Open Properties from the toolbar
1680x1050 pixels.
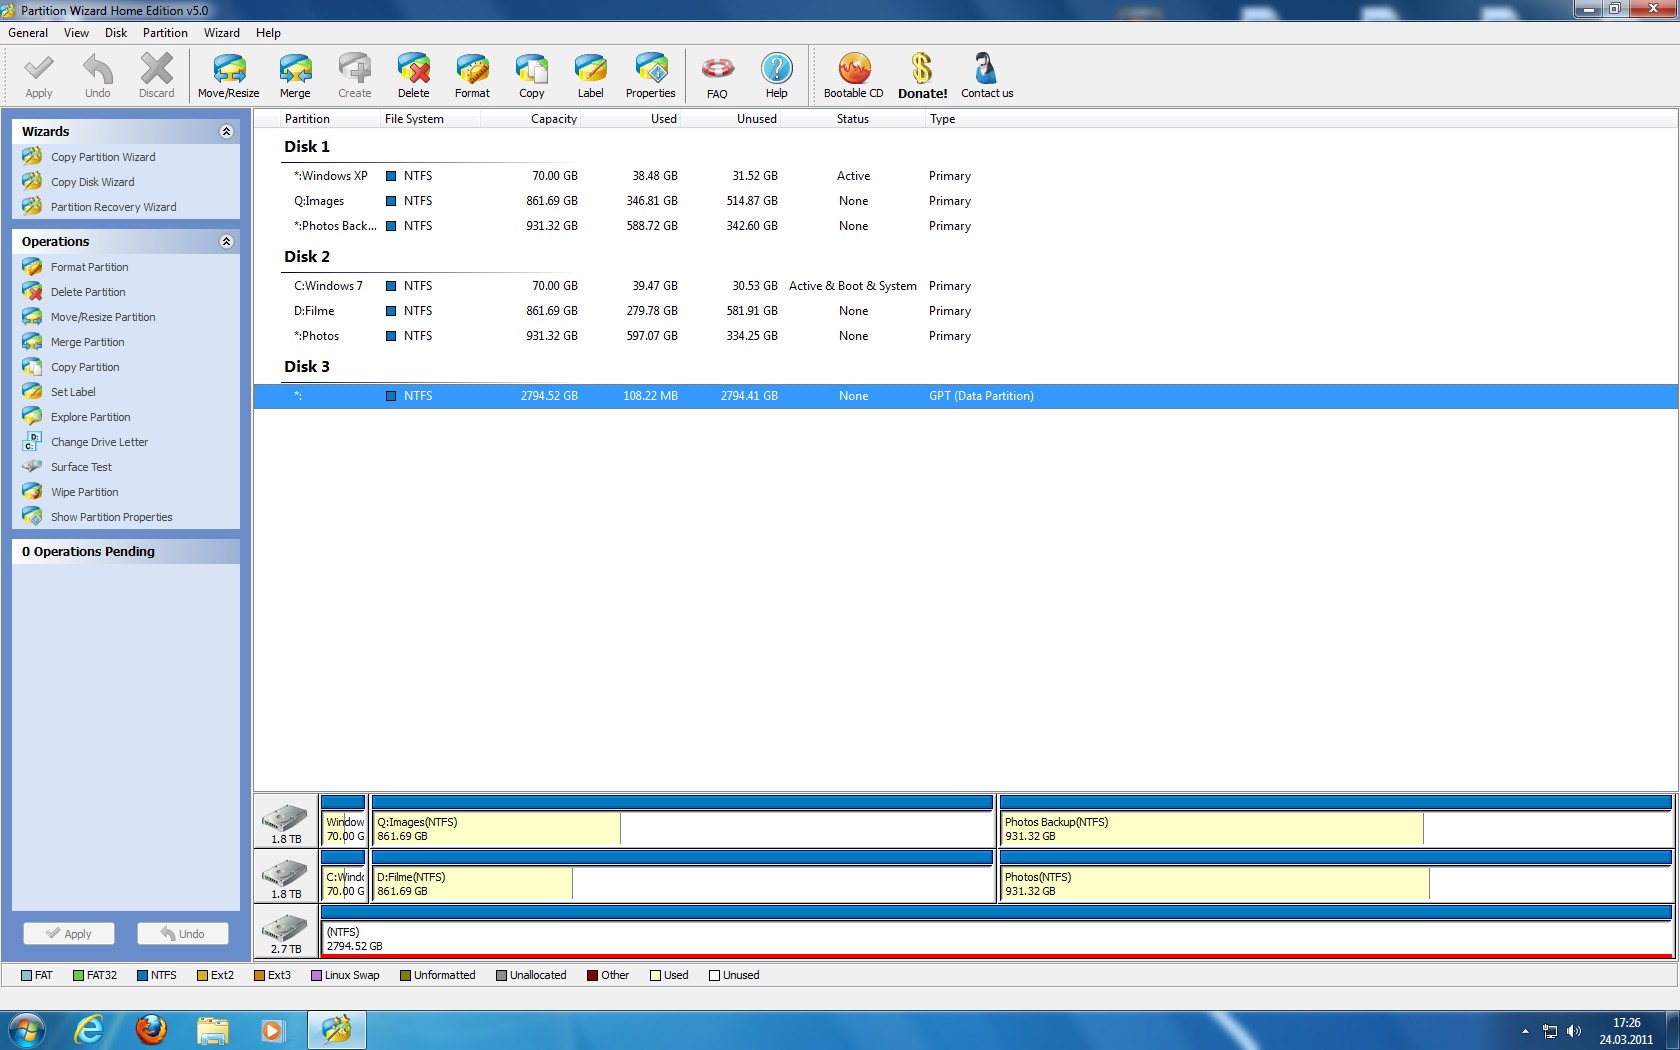pos(651,76)
